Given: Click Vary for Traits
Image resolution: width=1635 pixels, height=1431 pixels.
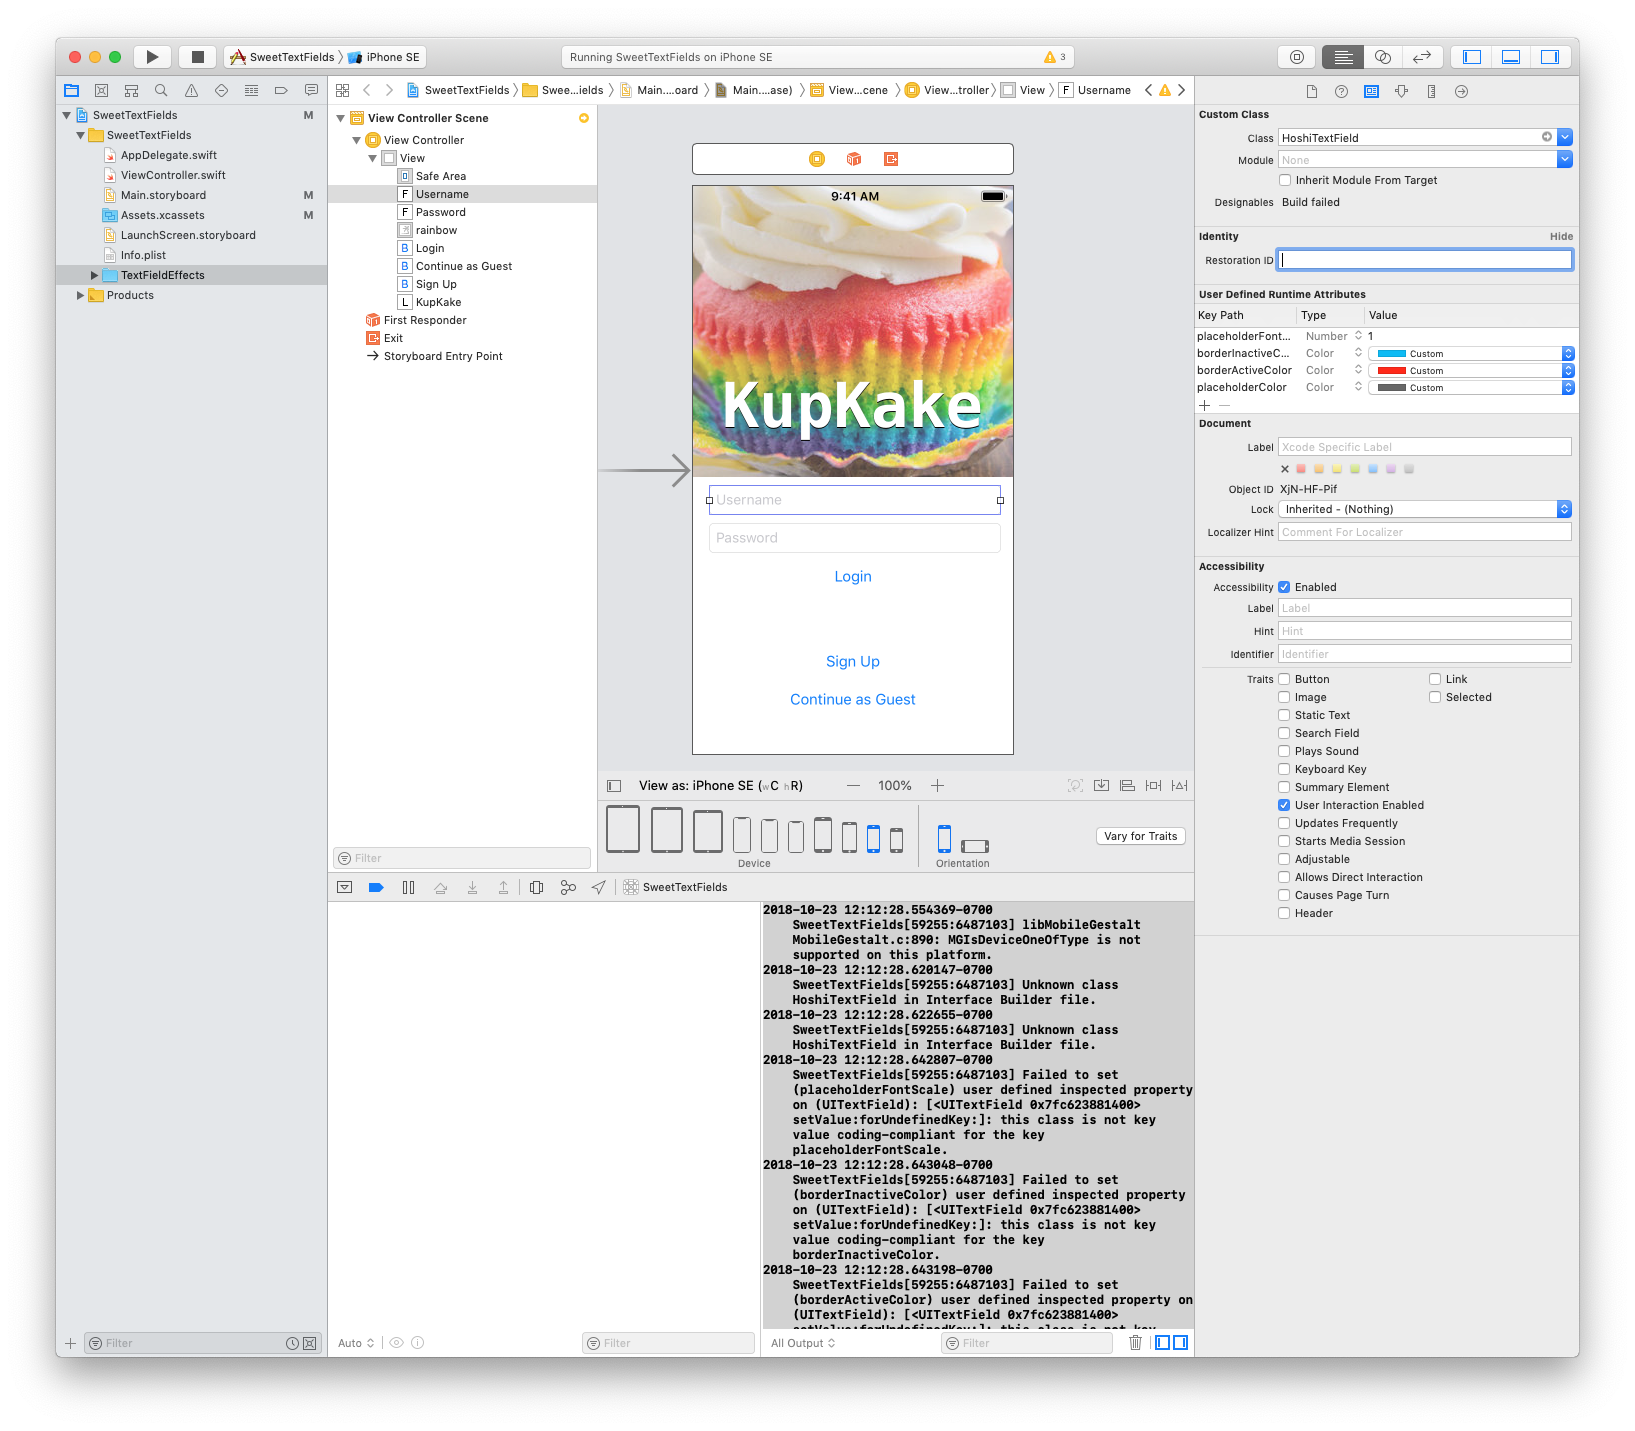Looking at the screenshot, I should click(1140, 836).
